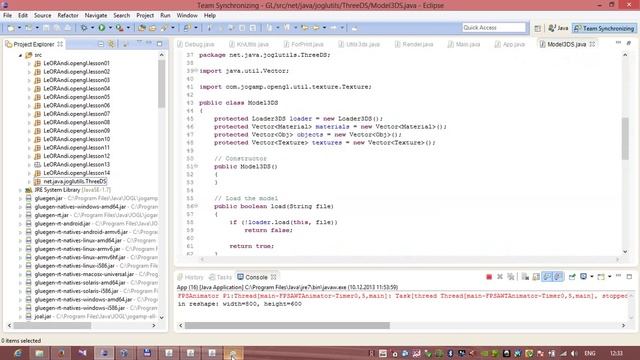Image resolution: width=640 pixels, height=360 pixels.
Task: Close the Console view tab with X
Action: (273, 277)
